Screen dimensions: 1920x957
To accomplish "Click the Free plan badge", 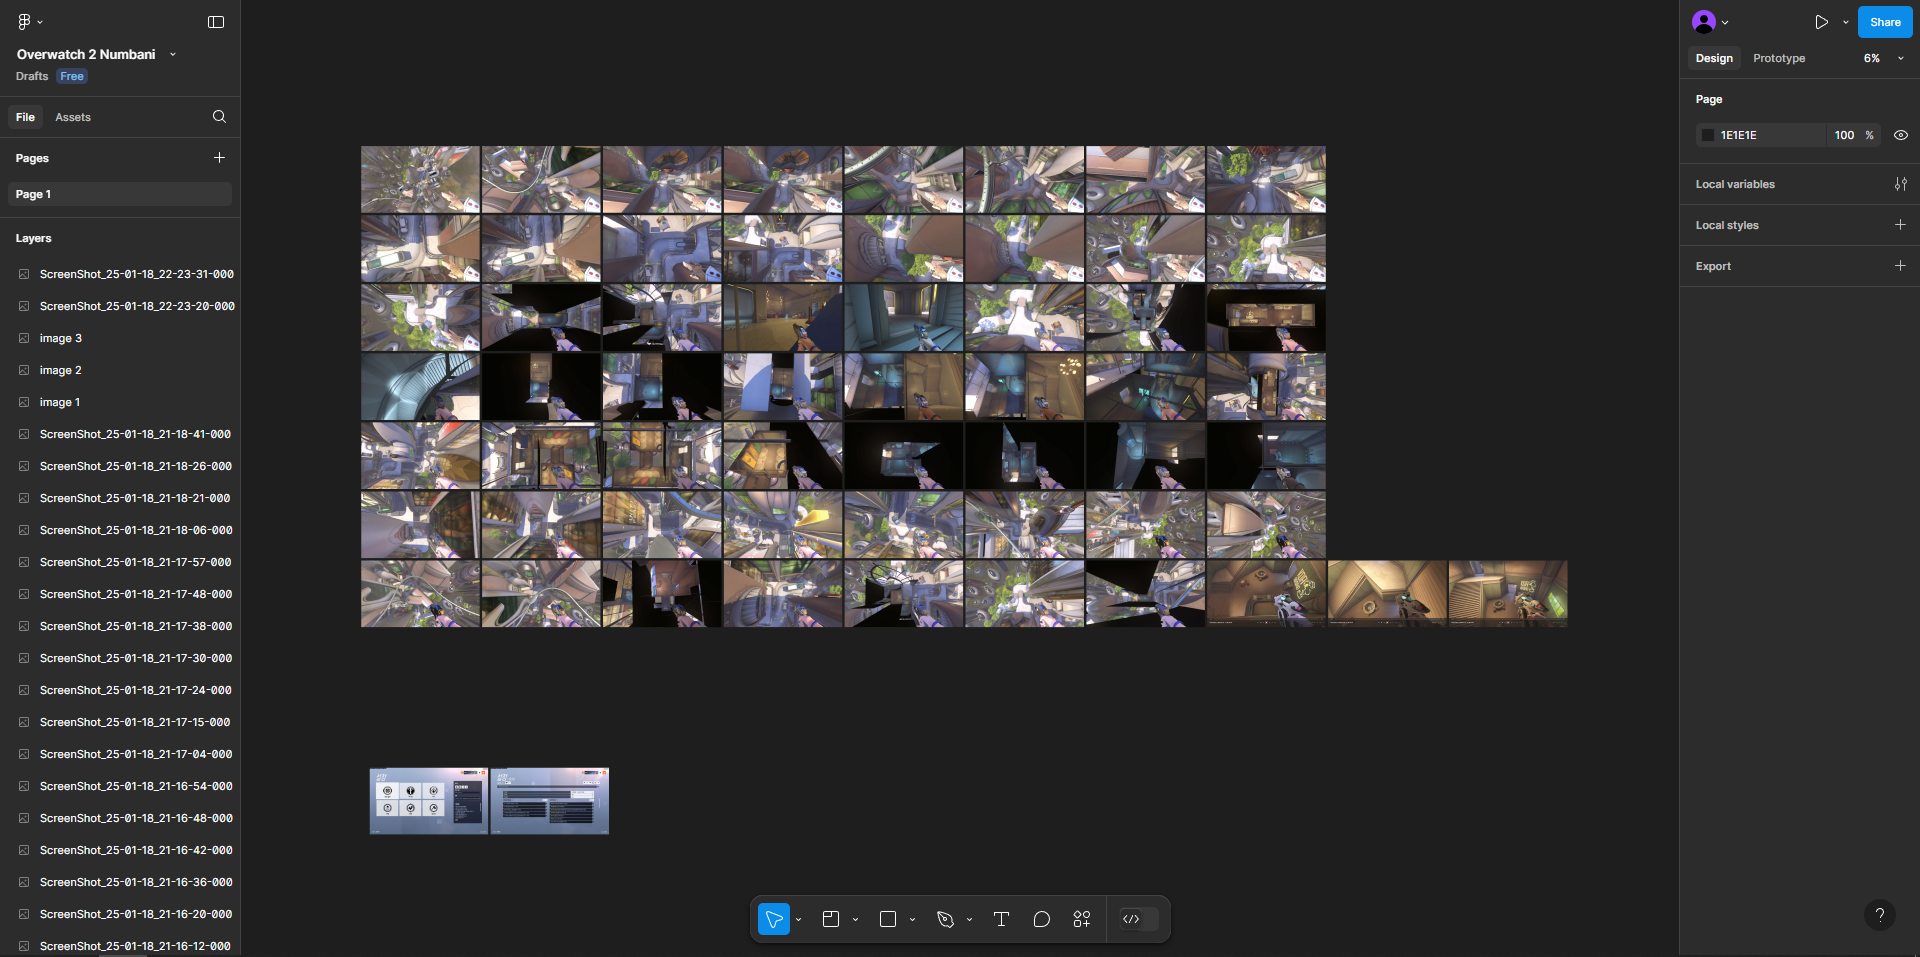I will [x=72, y=76].
